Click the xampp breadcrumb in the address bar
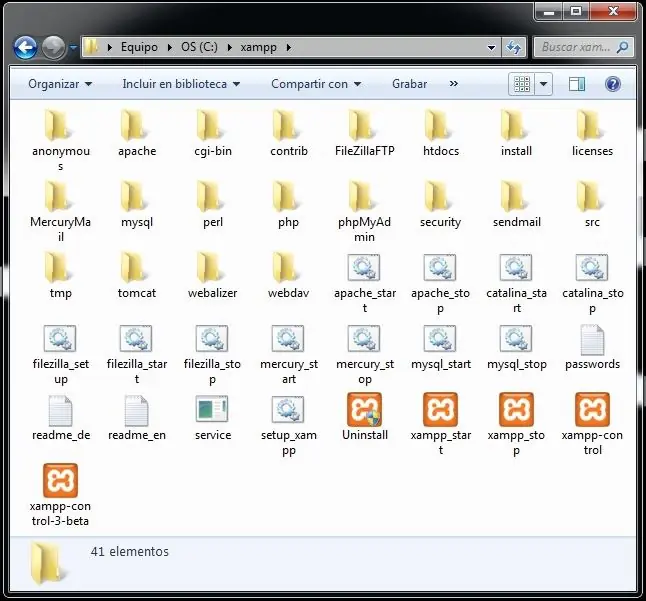The width and height of the screenshot is (646, 601). point(258,47)
